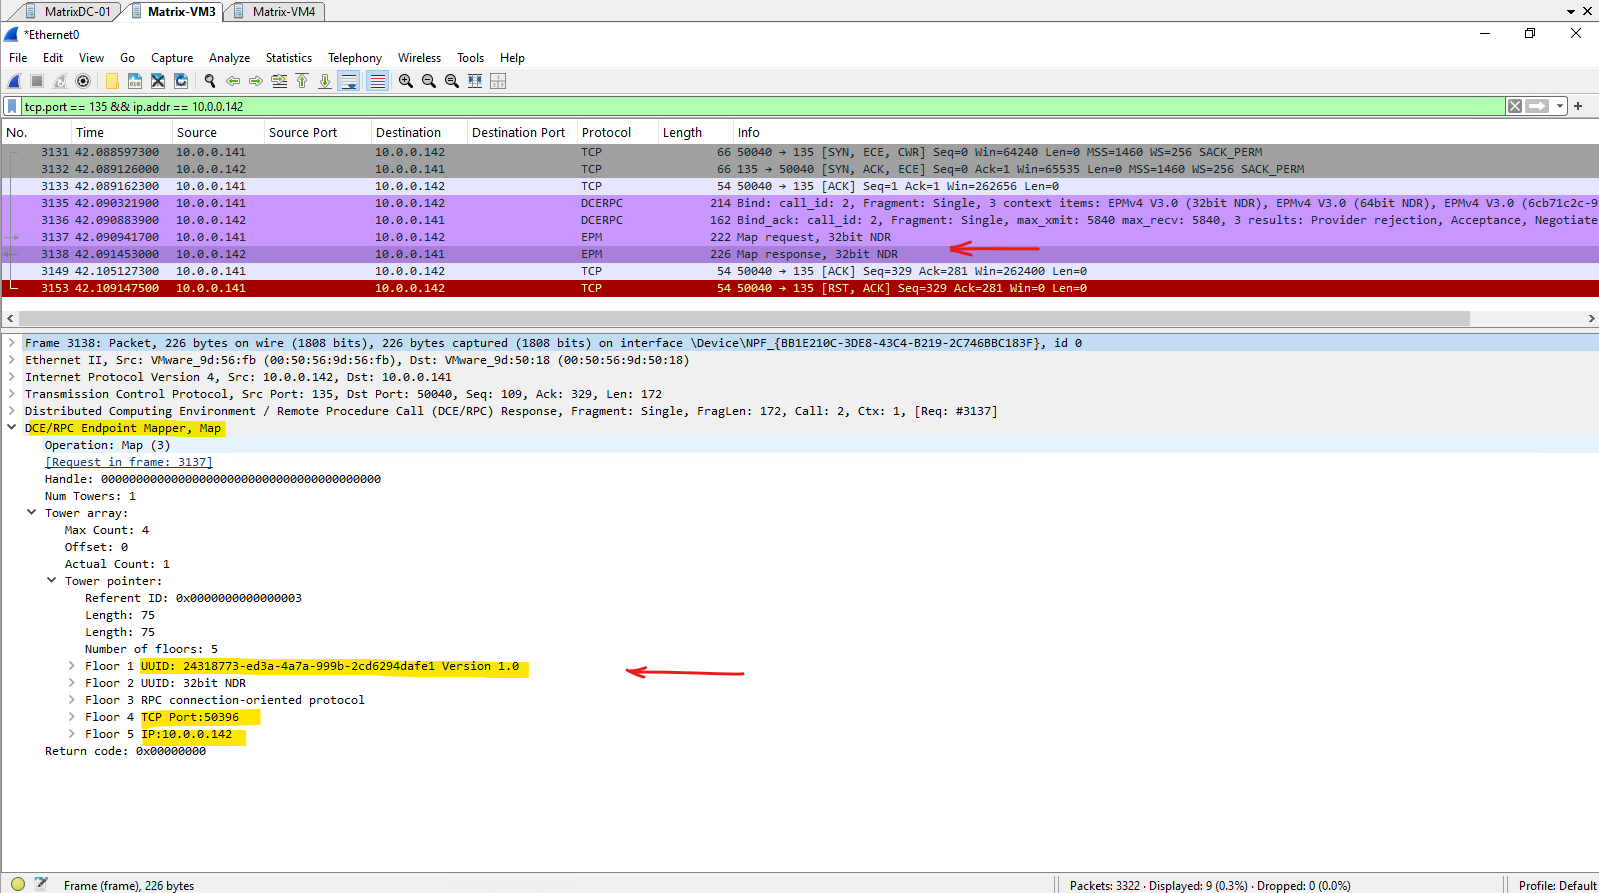The width and height of the screenshot is (1599, 893).
Task: Open display filter history dropdown
Action: coord(1560,106)
